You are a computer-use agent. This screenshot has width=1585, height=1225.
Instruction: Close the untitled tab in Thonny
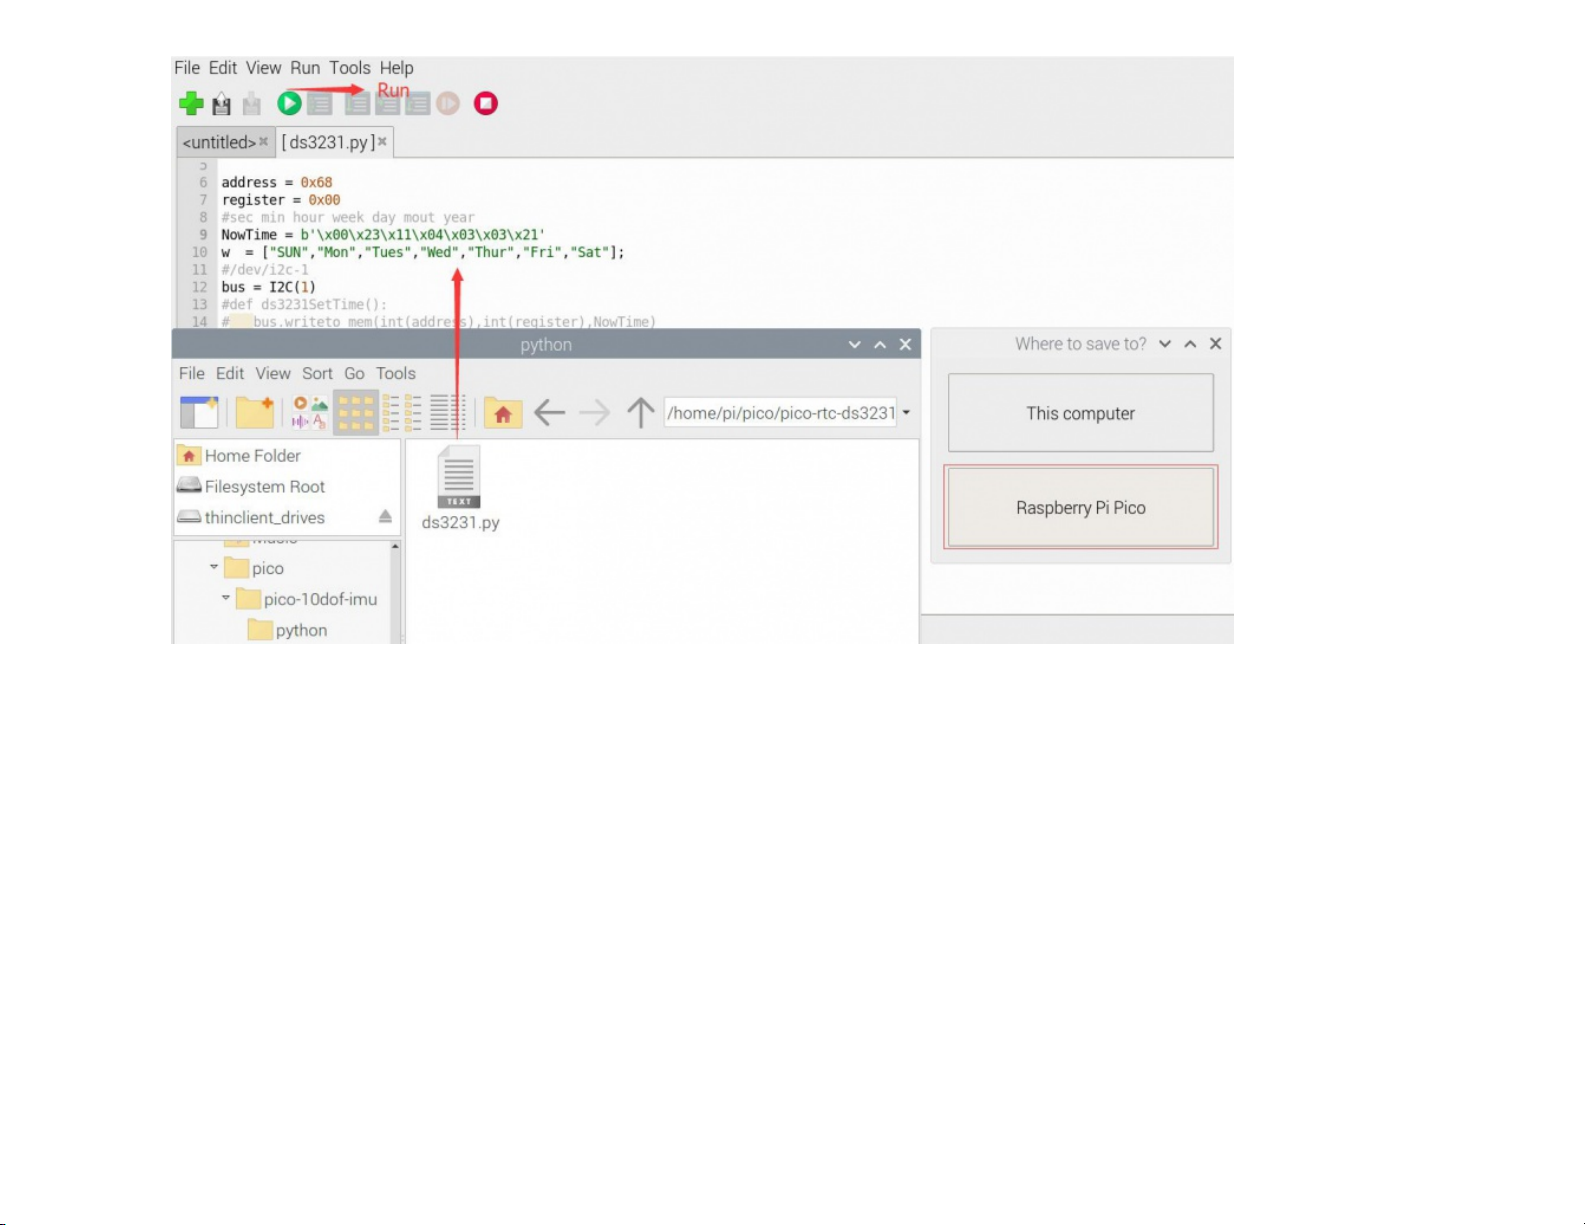[263, 142]
